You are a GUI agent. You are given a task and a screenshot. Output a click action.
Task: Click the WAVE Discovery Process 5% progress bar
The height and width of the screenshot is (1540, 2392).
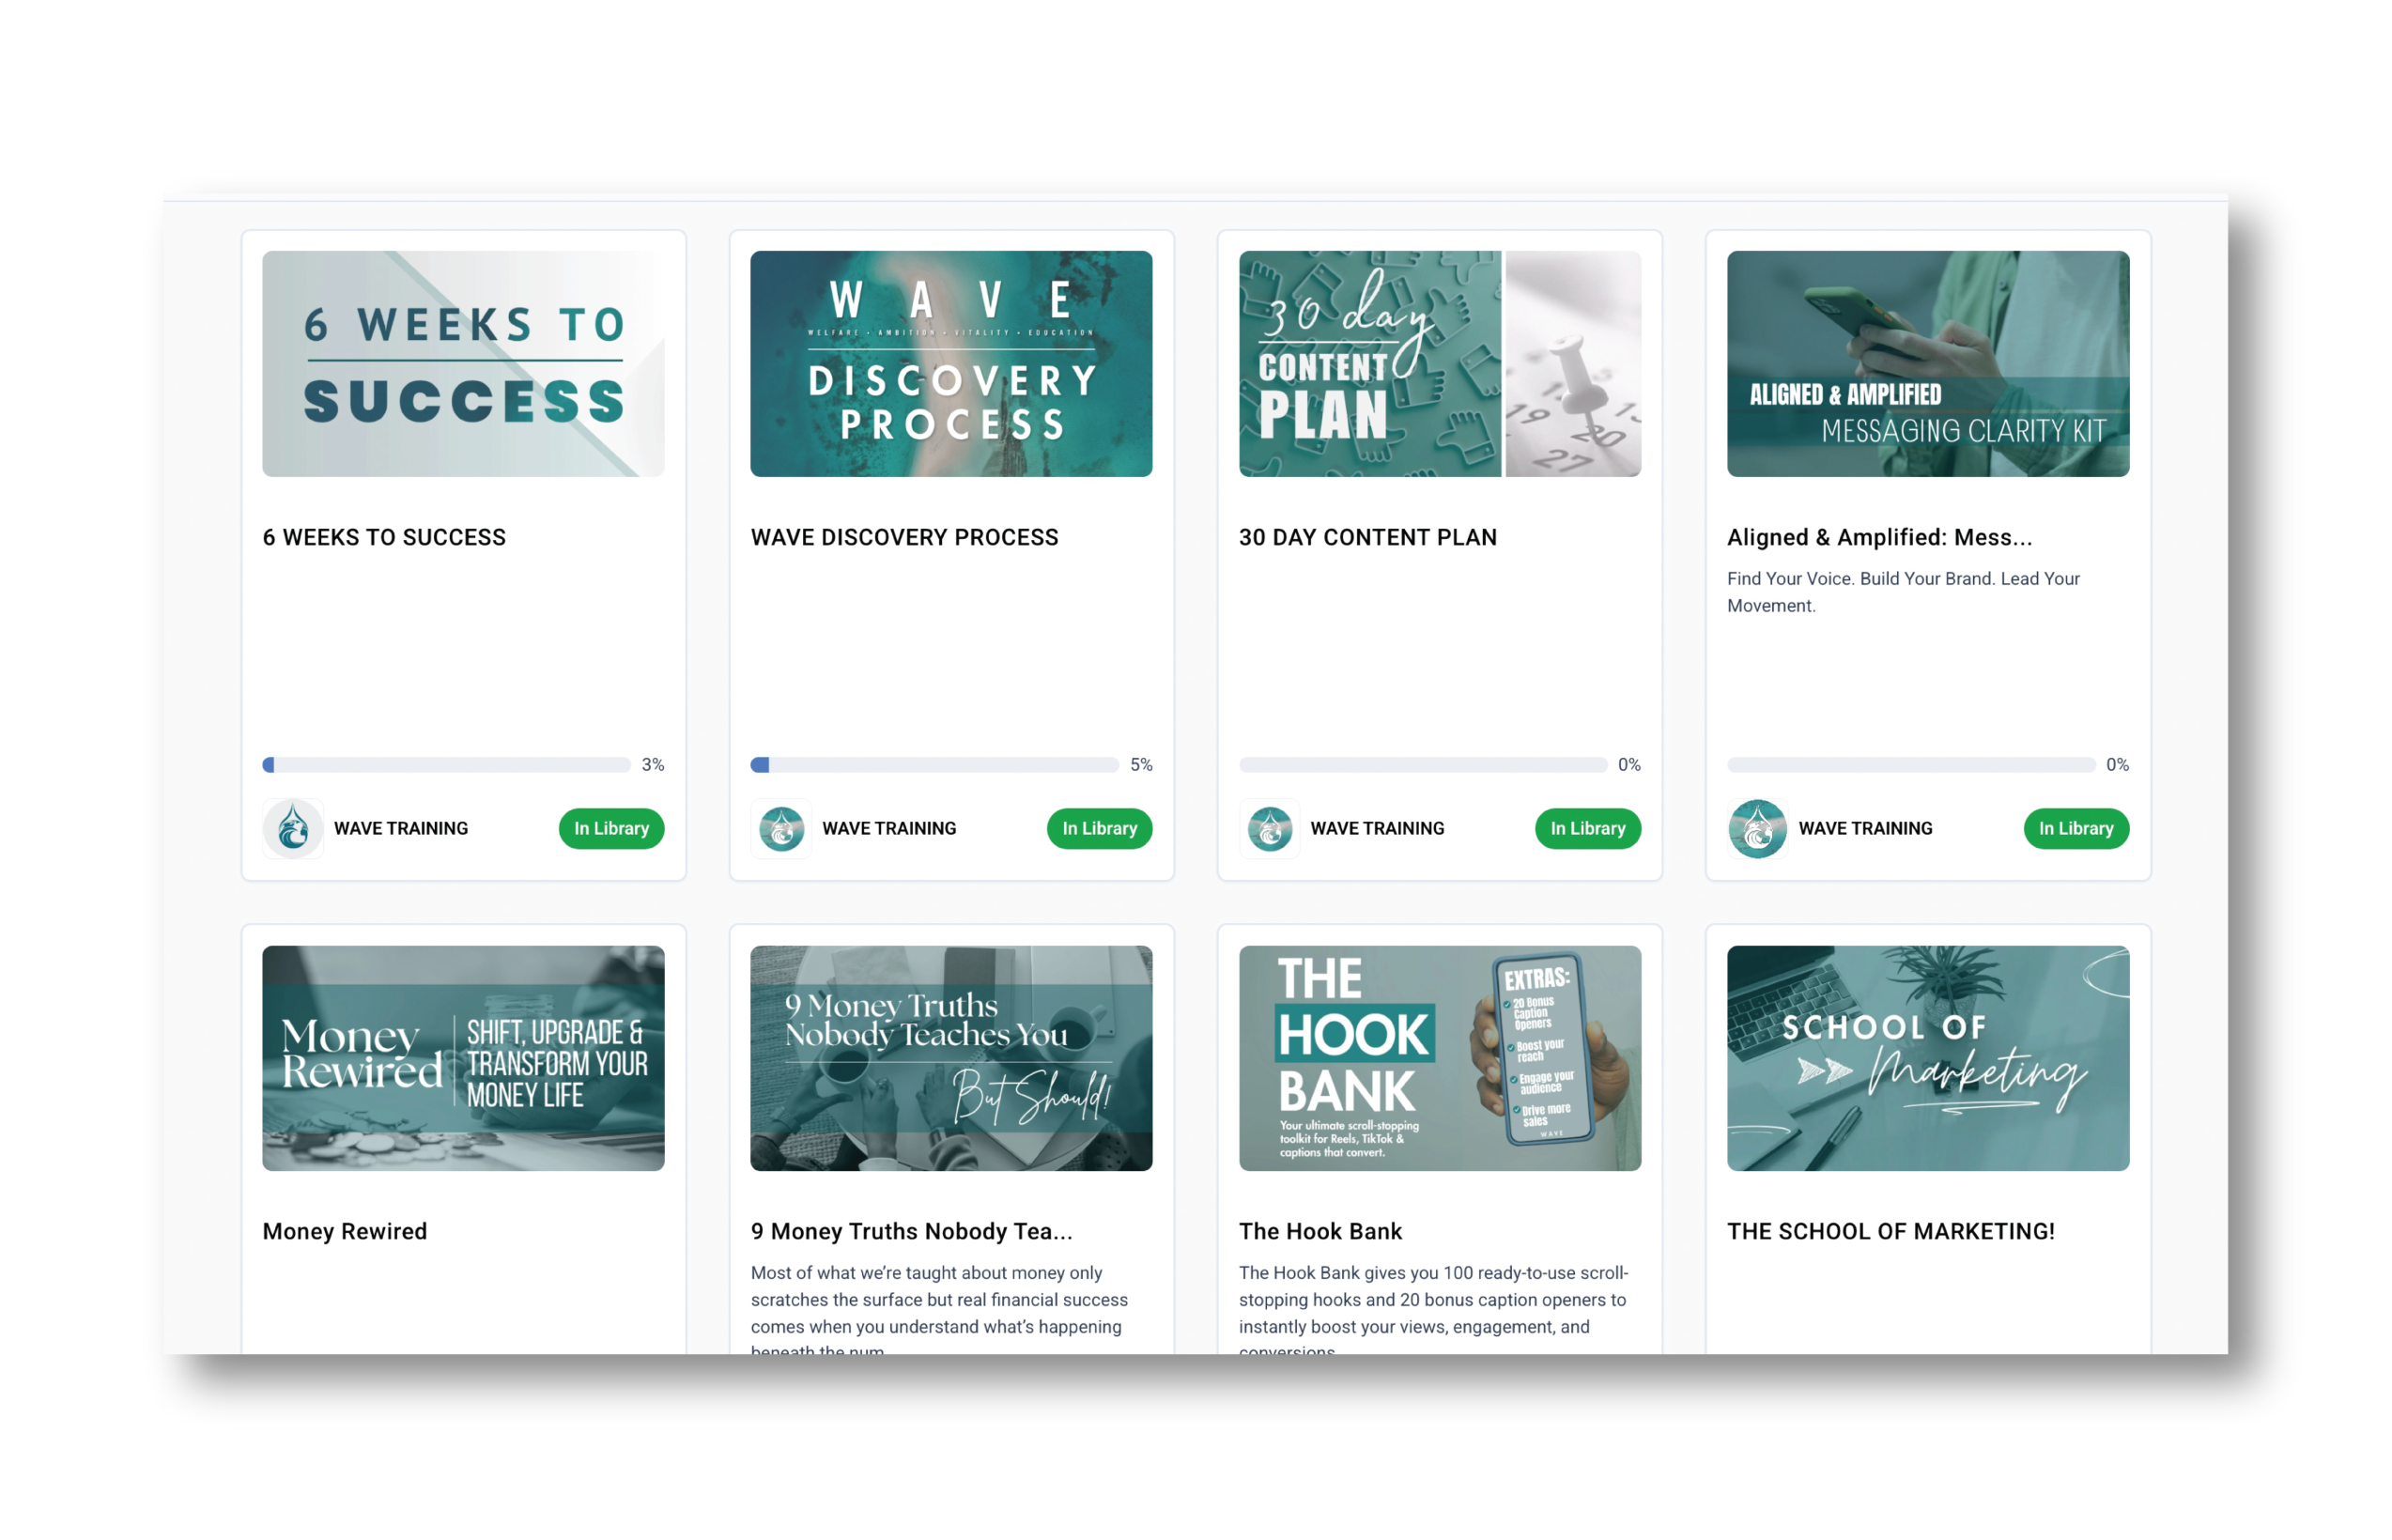(x=934, y=765)
